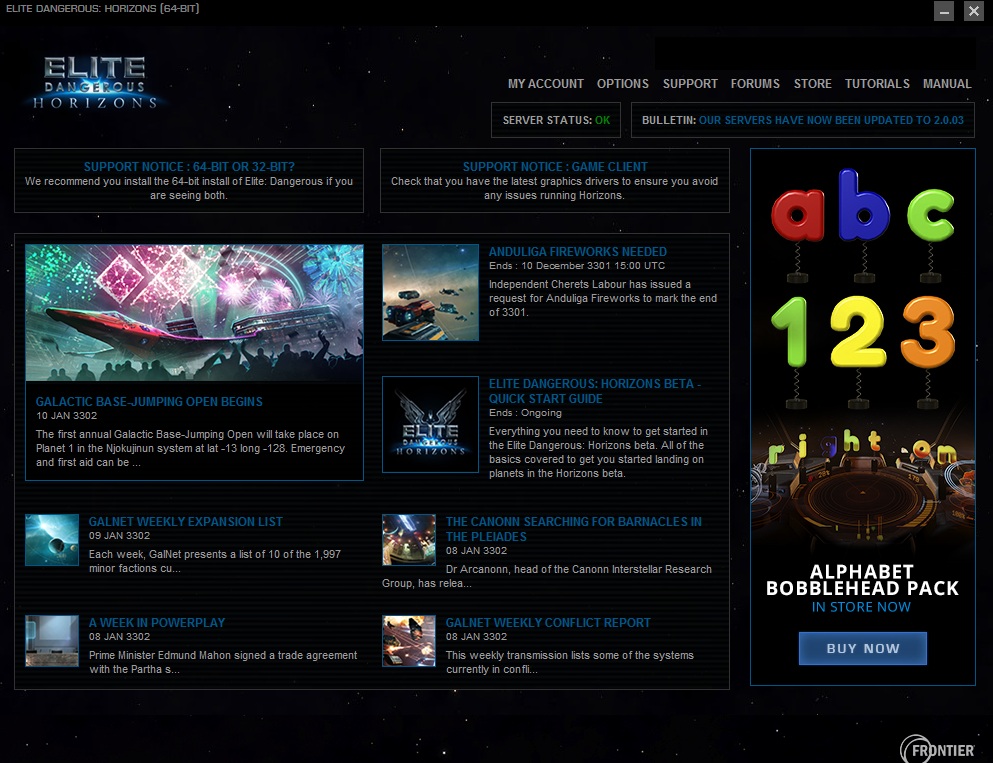Click the green number 1 bobblehead
This screenshot has height=763, width=993.
tap(790, 331)
